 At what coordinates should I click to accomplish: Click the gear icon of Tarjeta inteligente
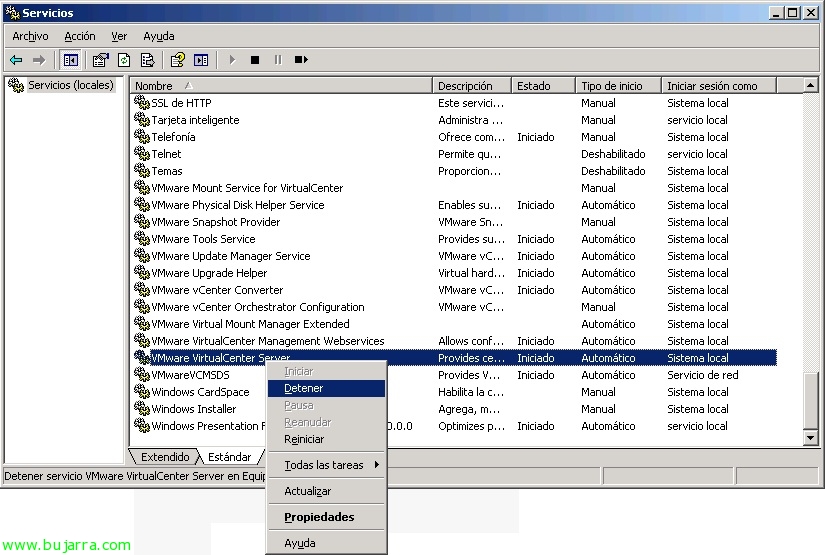[142, 119]
